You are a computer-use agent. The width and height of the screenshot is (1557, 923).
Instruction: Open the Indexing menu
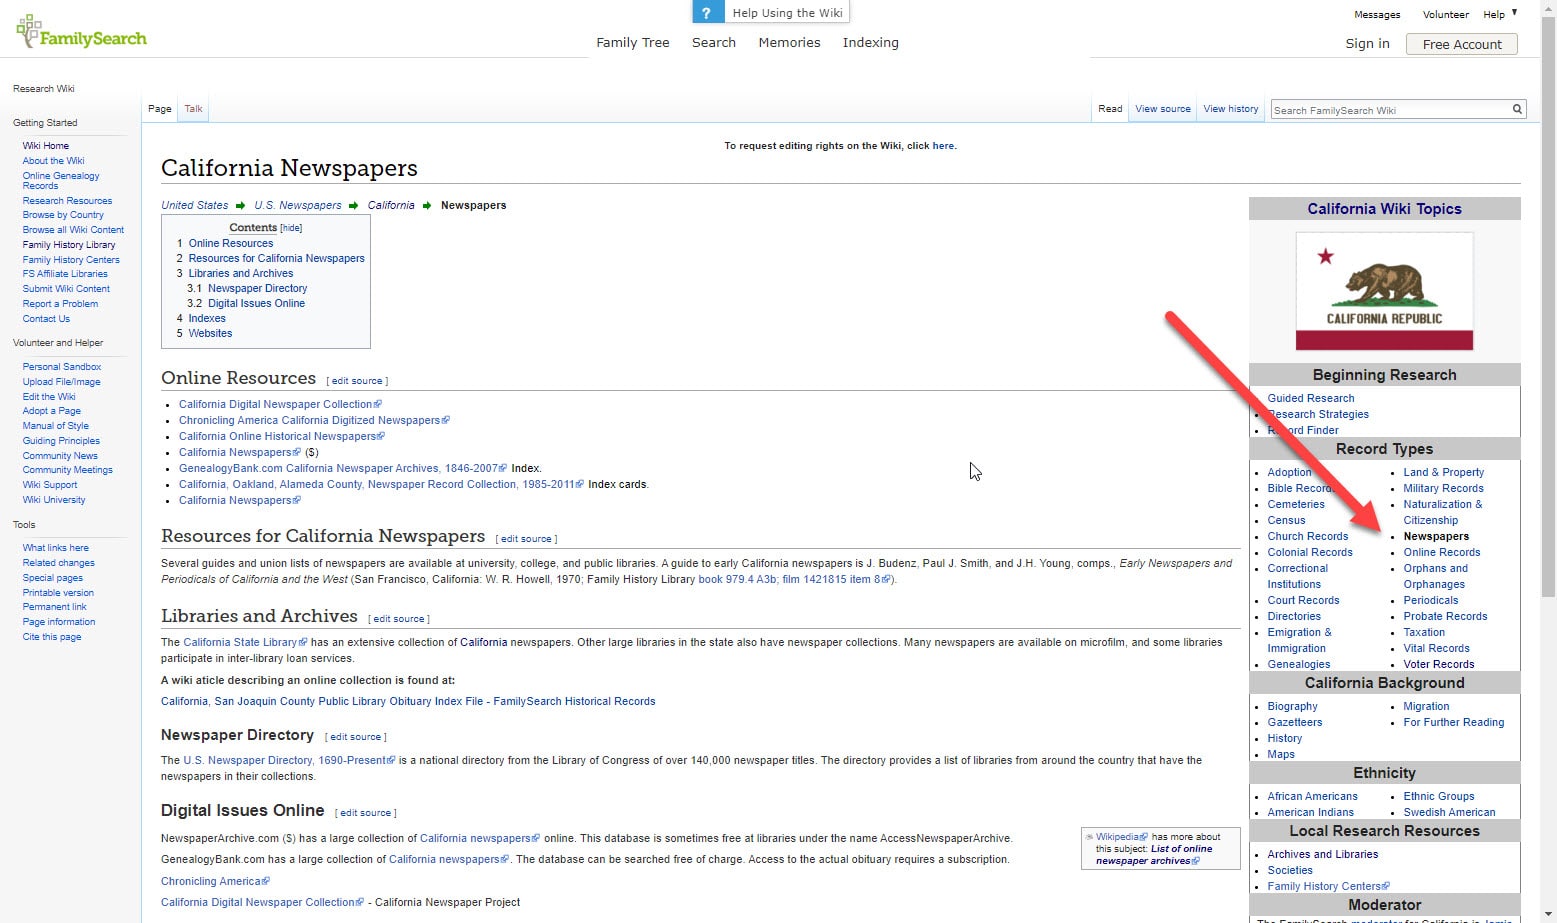(x=870, y=42)
